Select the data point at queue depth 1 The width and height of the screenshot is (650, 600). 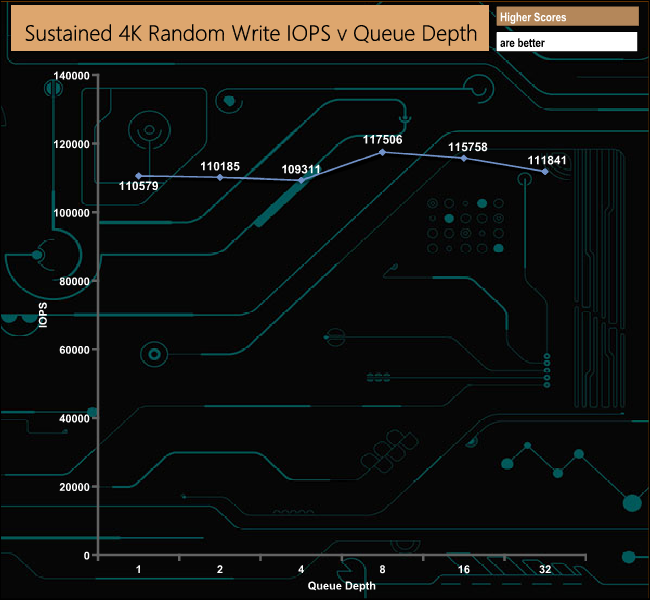coord(138,176)
